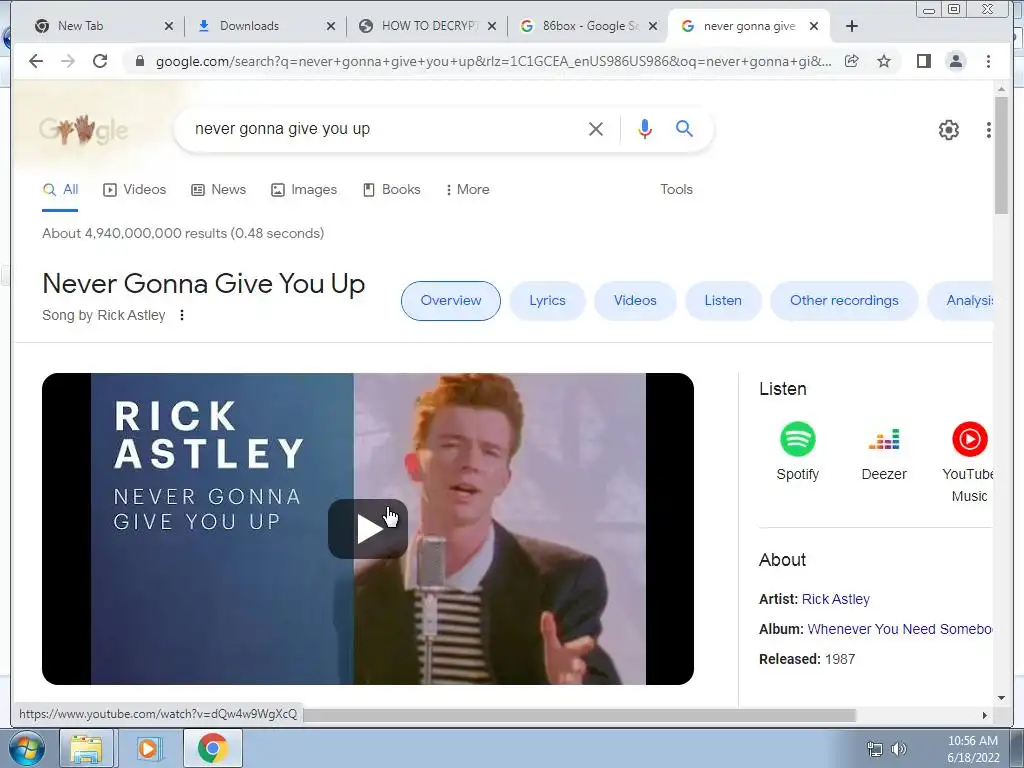Screen dimensions: 1024x768
Task: Close the 86box Google Search tab
Action: tap(652, 26)
